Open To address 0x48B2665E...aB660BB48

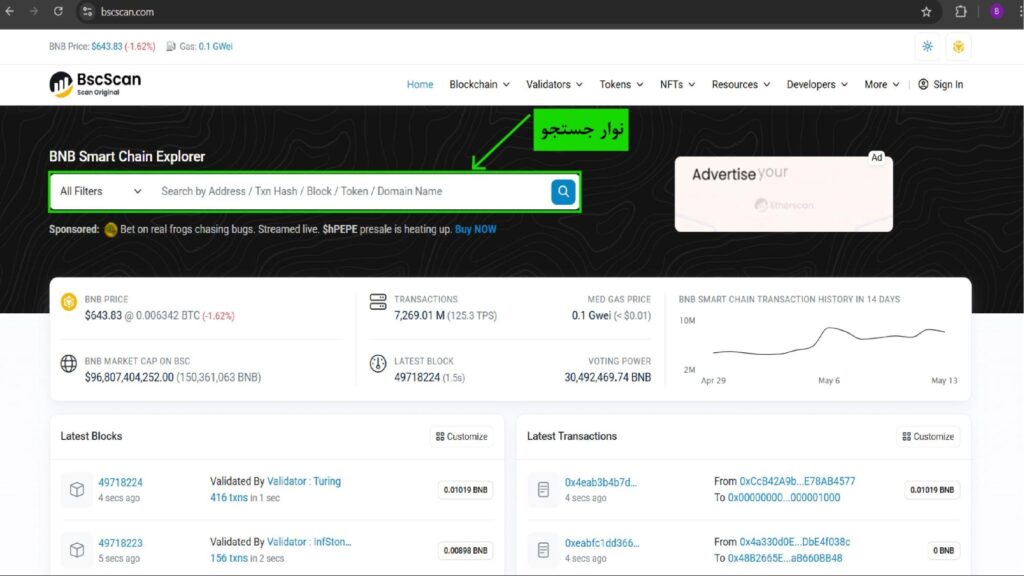point(785,558)
